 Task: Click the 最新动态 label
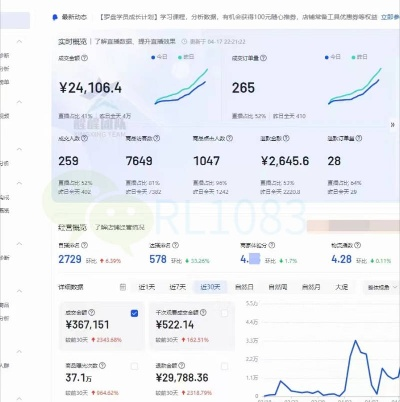74,17
